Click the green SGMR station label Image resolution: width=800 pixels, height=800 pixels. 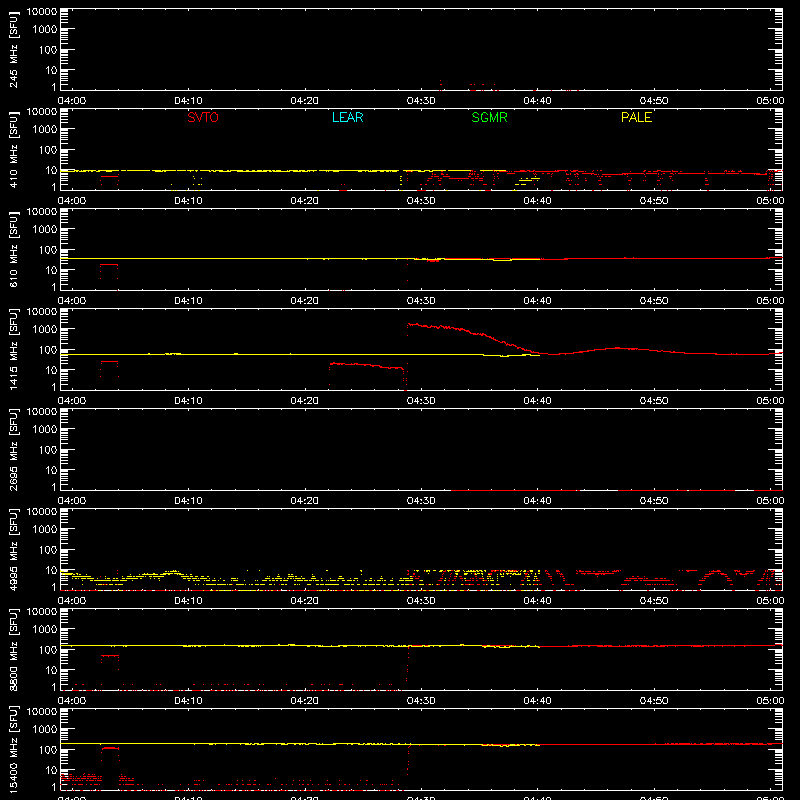[x=489, y=117]
